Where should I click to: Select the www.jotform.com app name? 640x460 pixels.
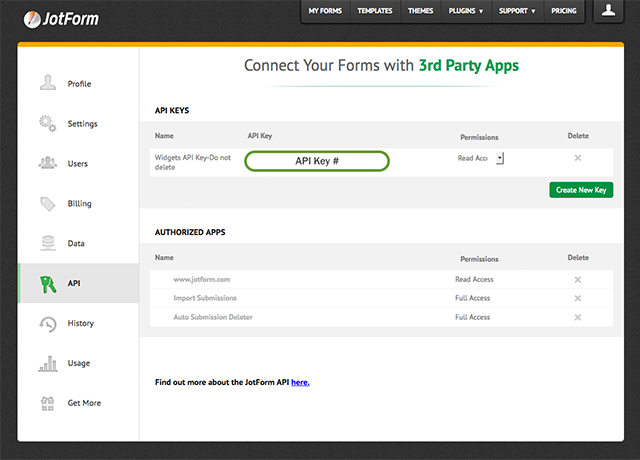(202, 280)
